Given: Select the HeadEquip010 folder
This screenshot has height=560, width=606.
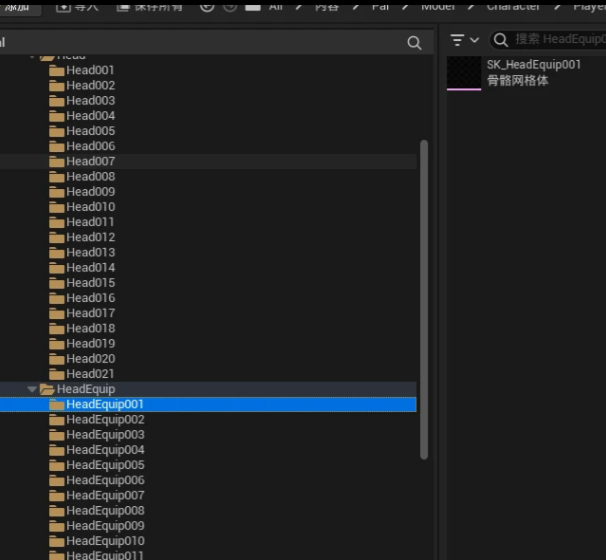Looking at the screenshot, I should 105,541.
